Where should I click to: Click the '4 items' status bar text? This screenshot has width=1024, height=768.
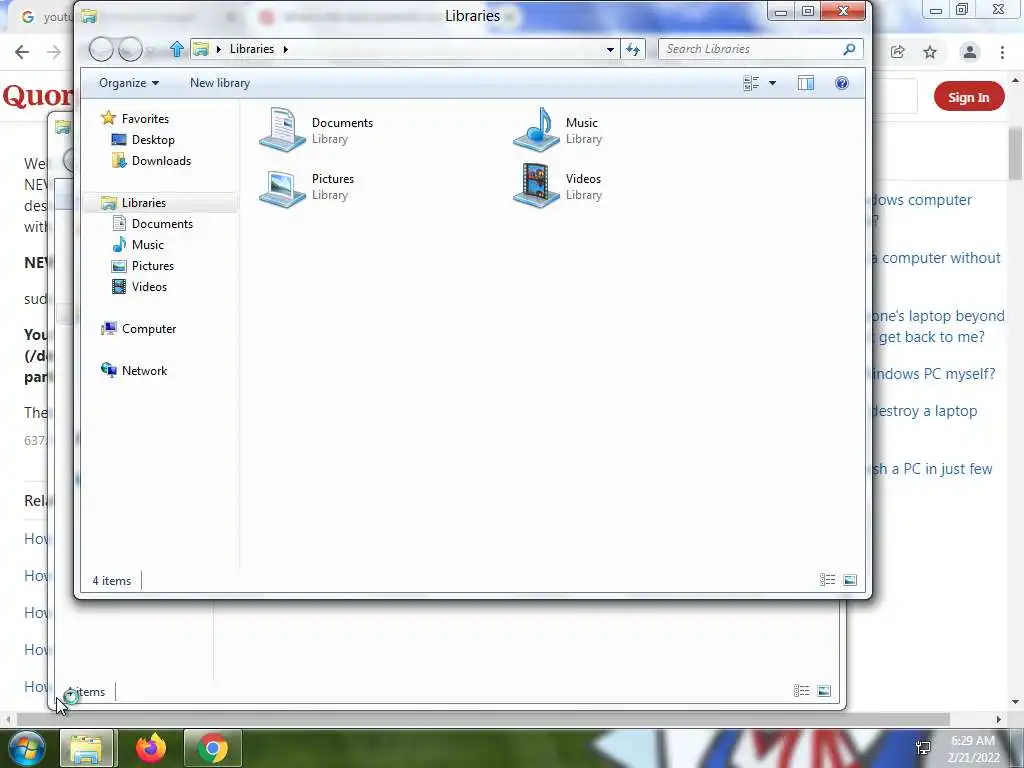click(x=112, y=581)
